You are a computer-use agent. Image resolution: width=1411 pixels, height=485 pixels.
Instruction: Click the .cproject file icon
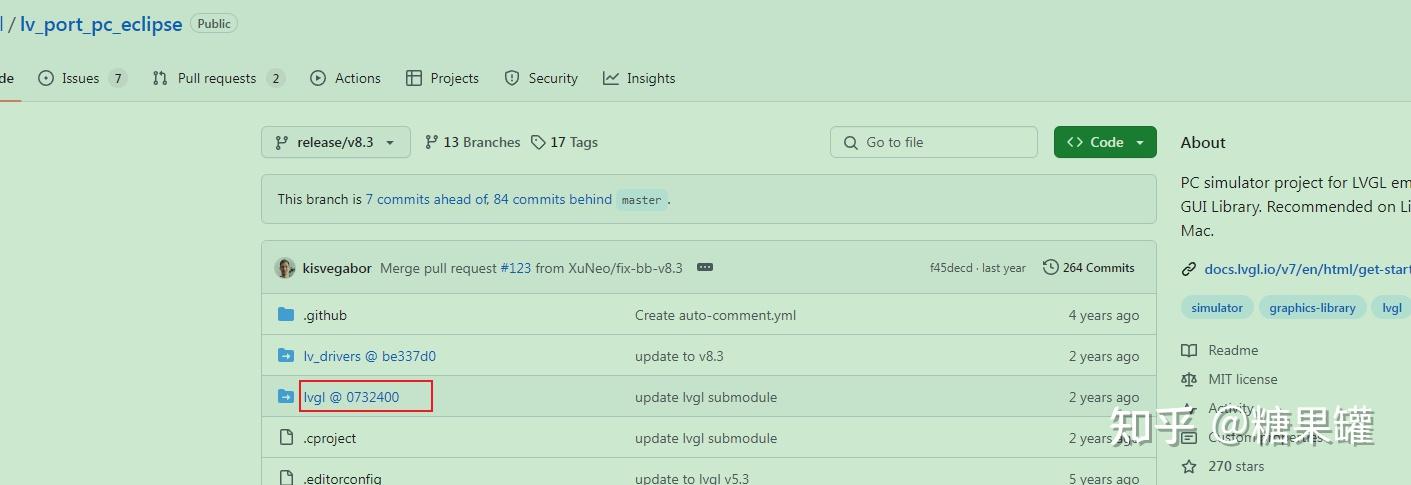pos(286,438)
